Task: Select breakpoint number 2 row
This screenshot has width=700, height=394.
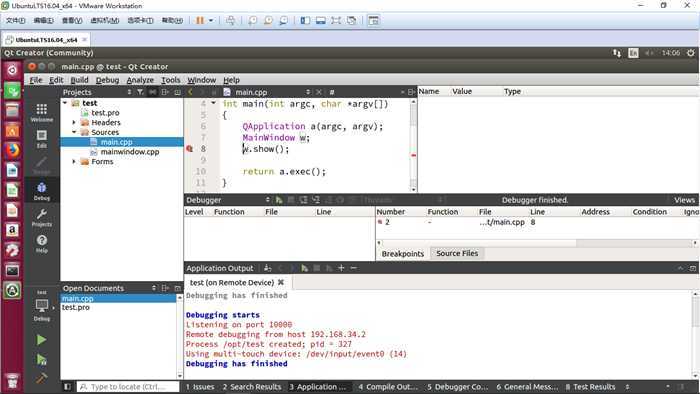Action: point(538,222)
